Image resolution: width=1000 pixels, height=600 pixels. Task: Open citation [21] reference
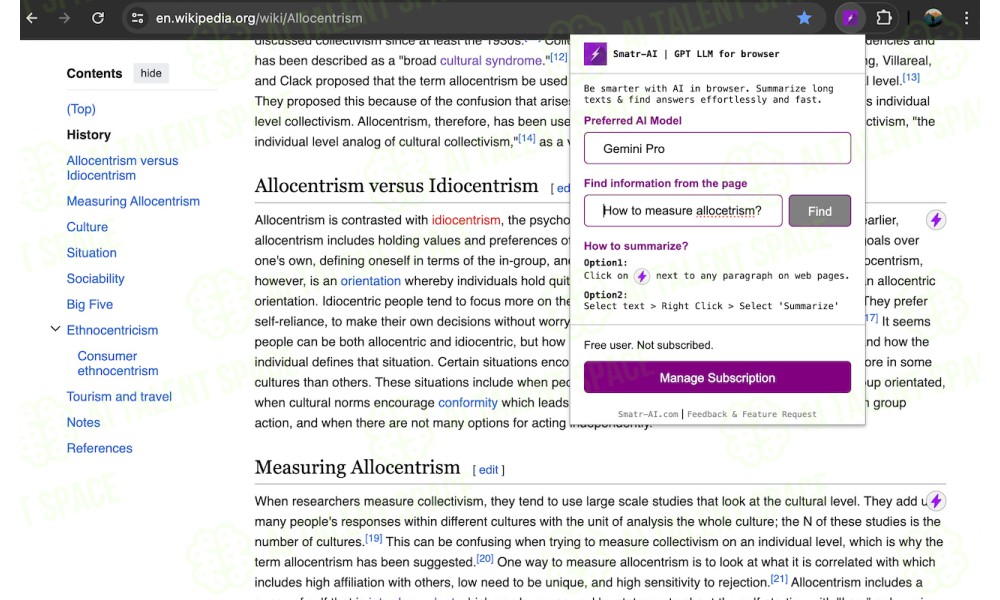(x=779, y=579)
